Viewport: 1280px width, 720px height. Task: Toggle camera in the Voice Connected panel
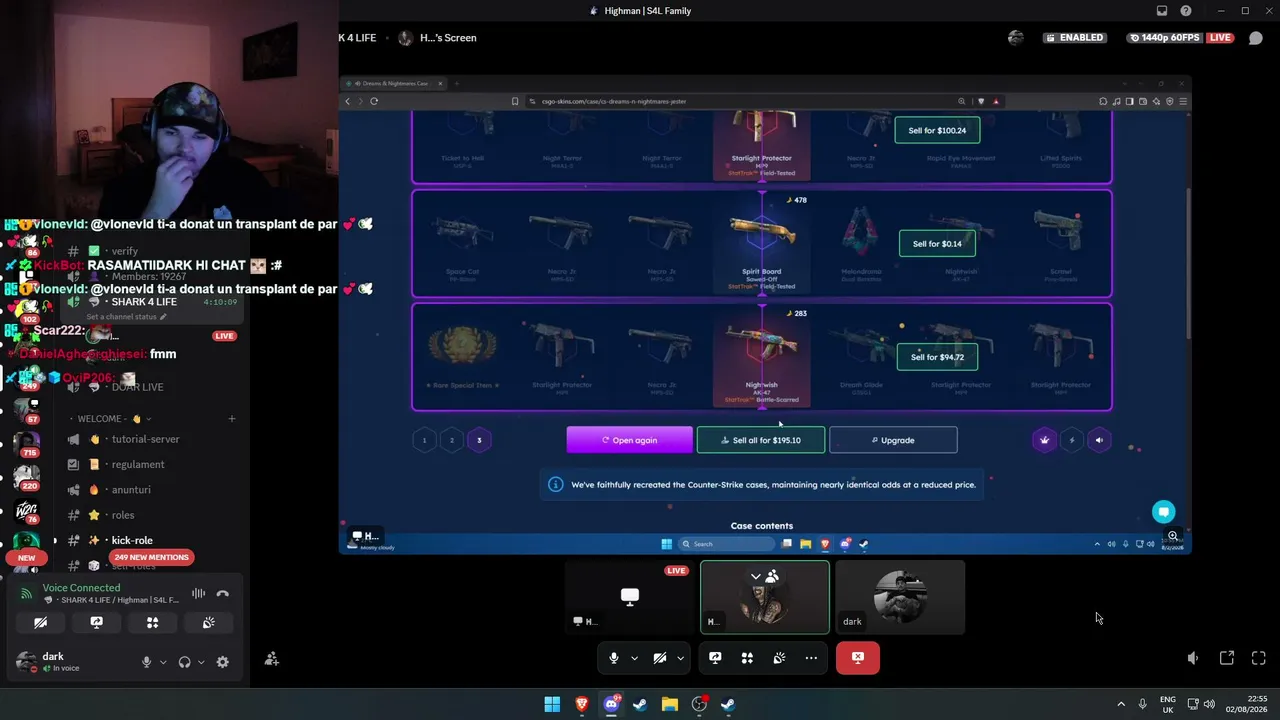[x=40, y=622]
